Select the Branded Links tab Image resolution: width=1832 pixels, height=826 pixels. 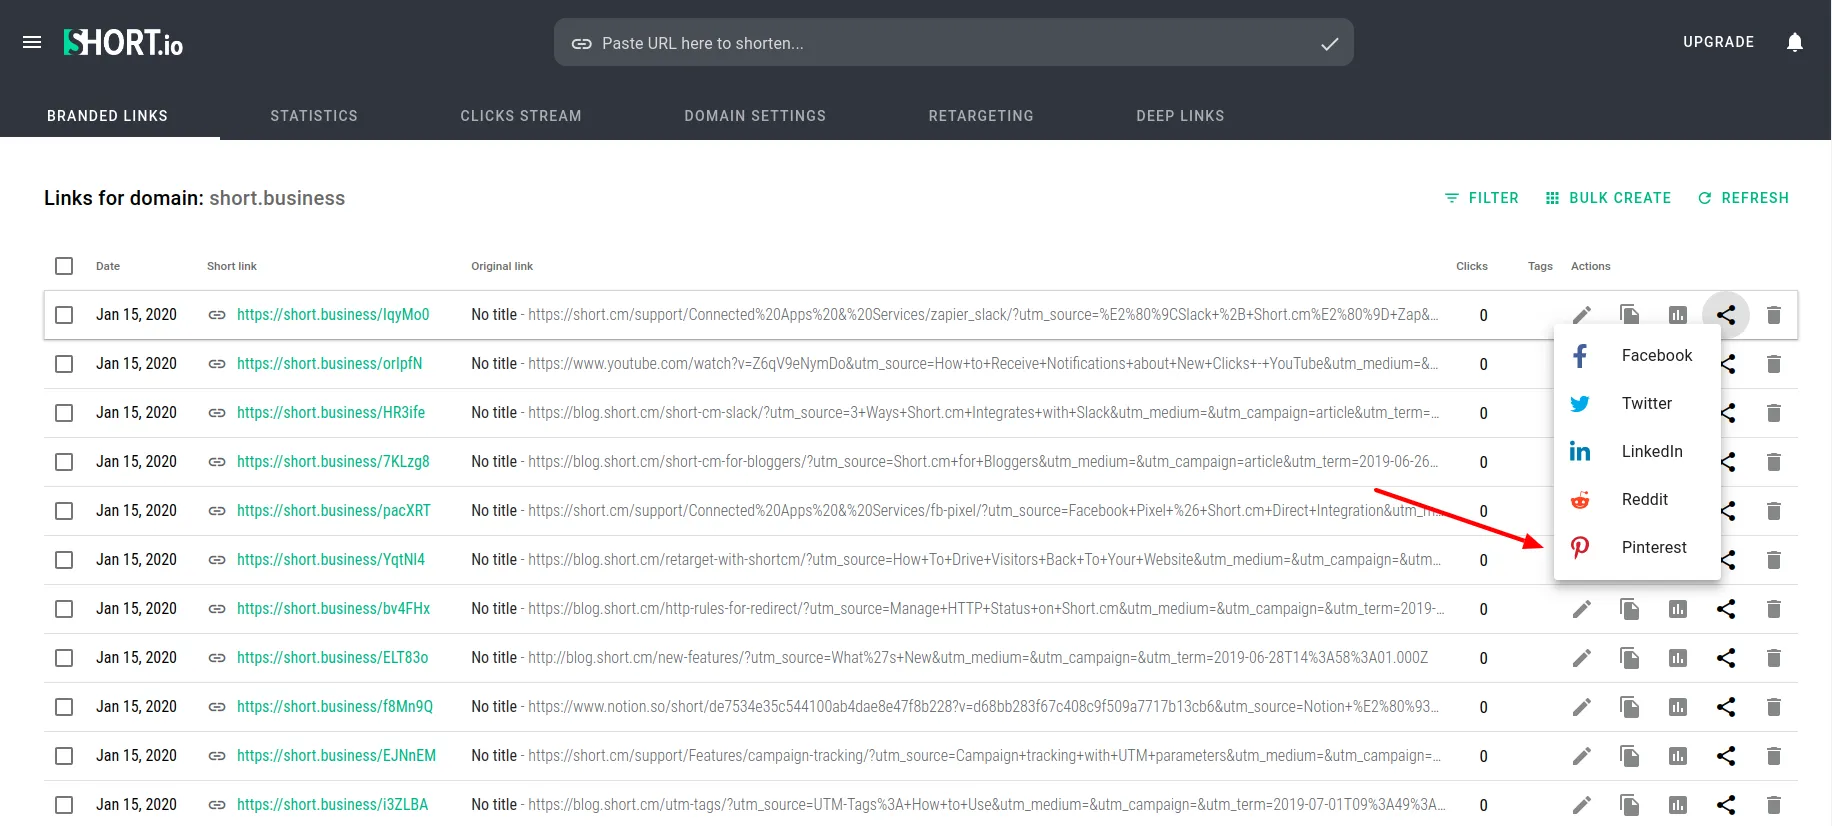[x=108, y=116]
